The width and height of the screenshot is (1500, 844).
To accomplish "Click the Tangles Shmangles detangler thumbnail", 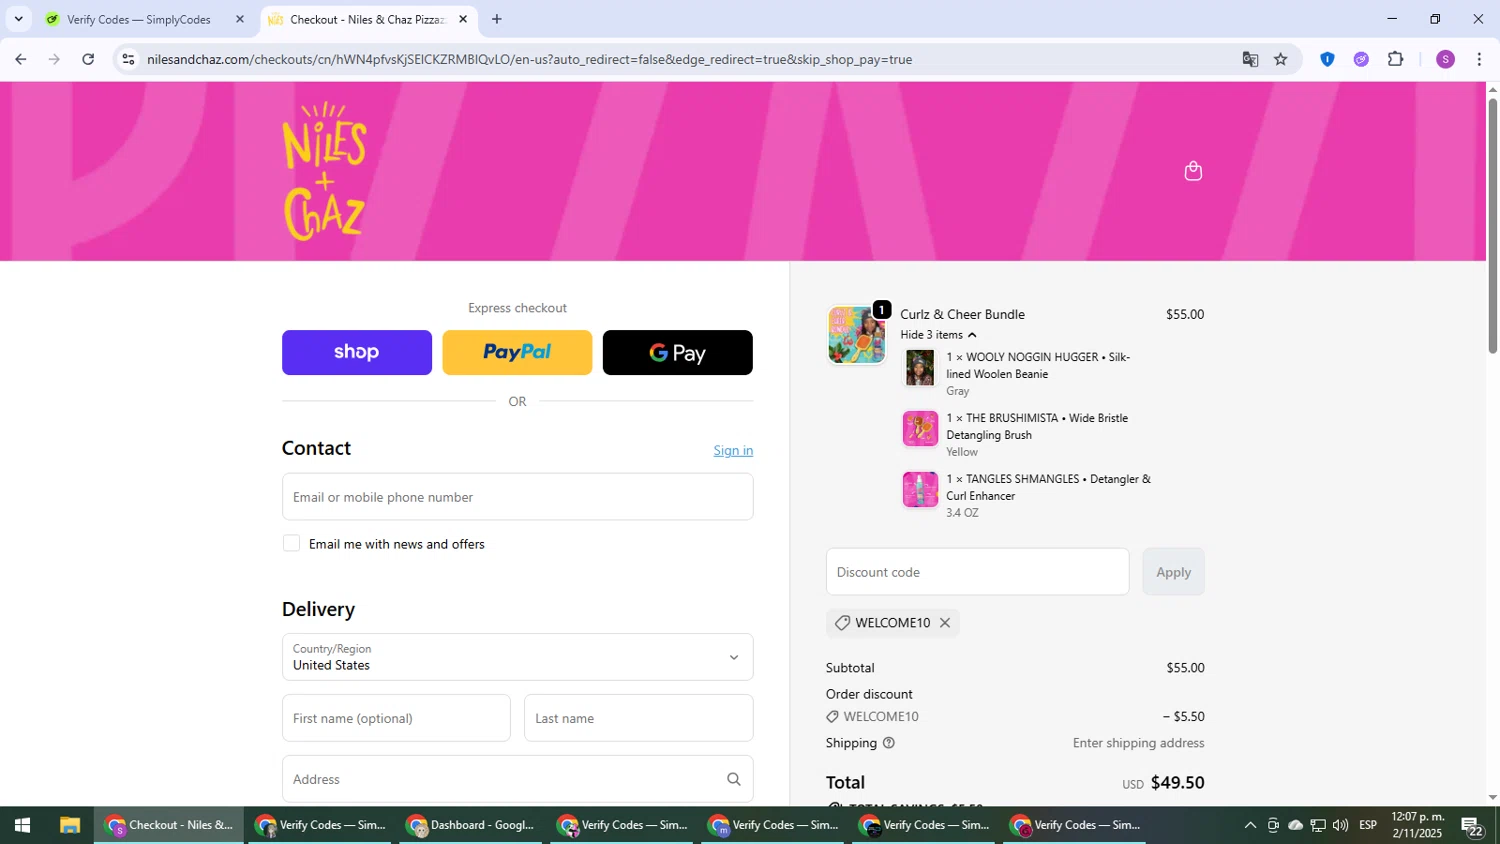I will [x=920, y=490].
